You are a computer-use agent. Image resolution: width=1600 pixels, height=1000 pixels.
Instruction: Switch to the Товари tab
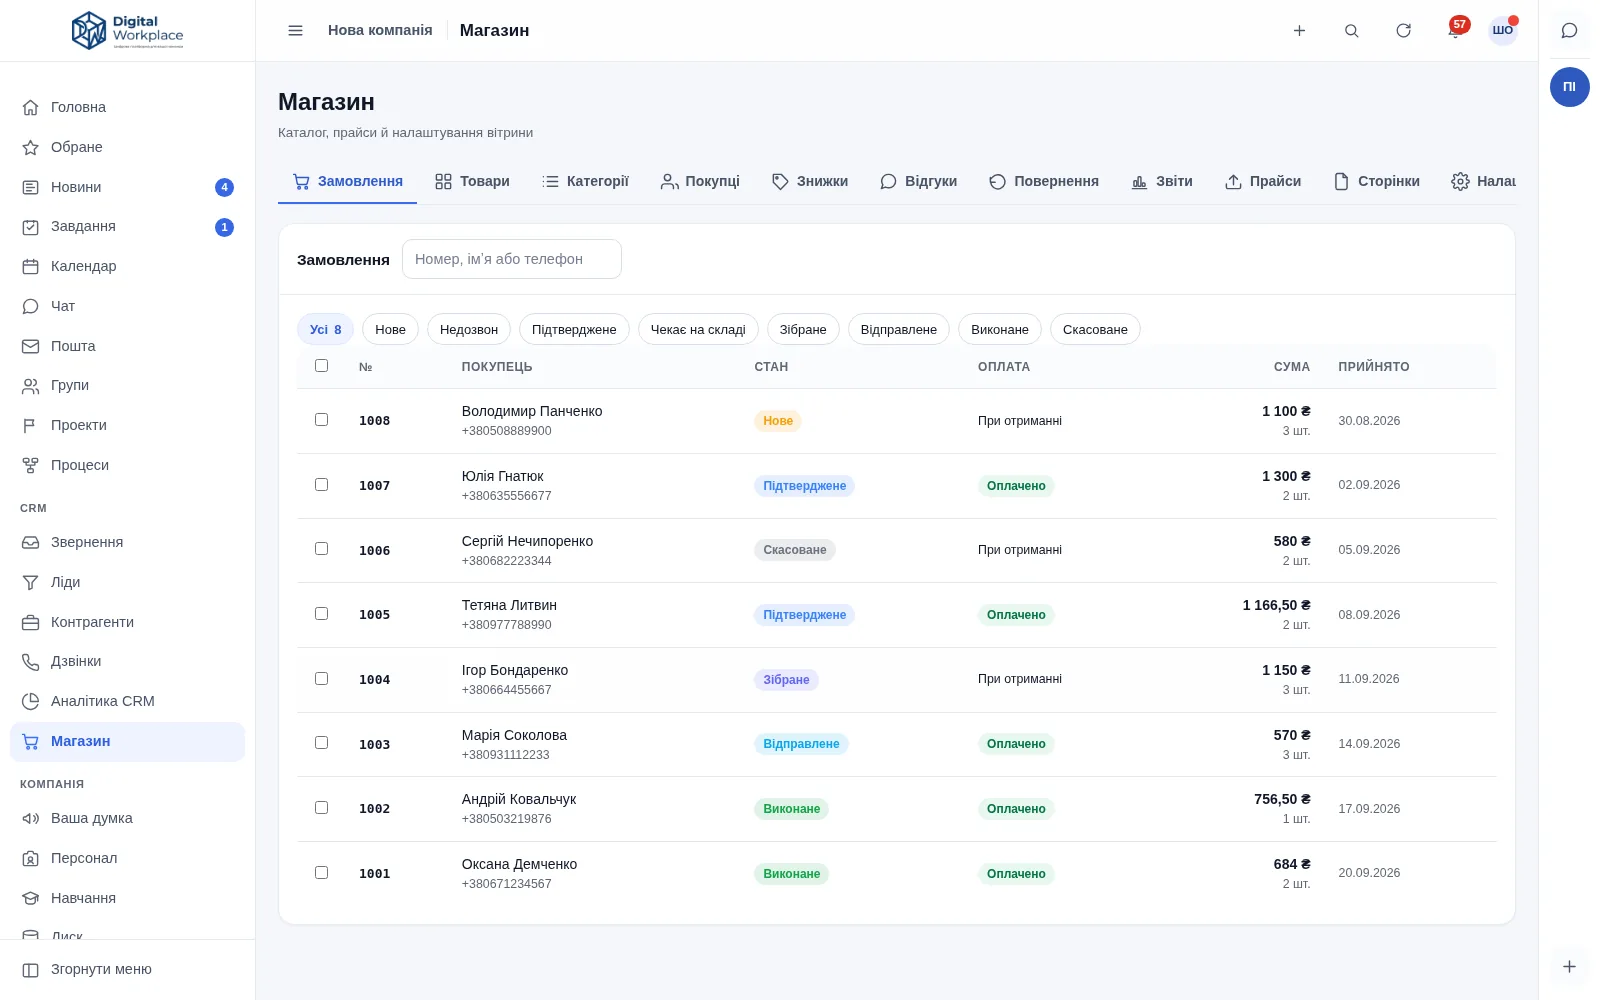pos(472,181)
